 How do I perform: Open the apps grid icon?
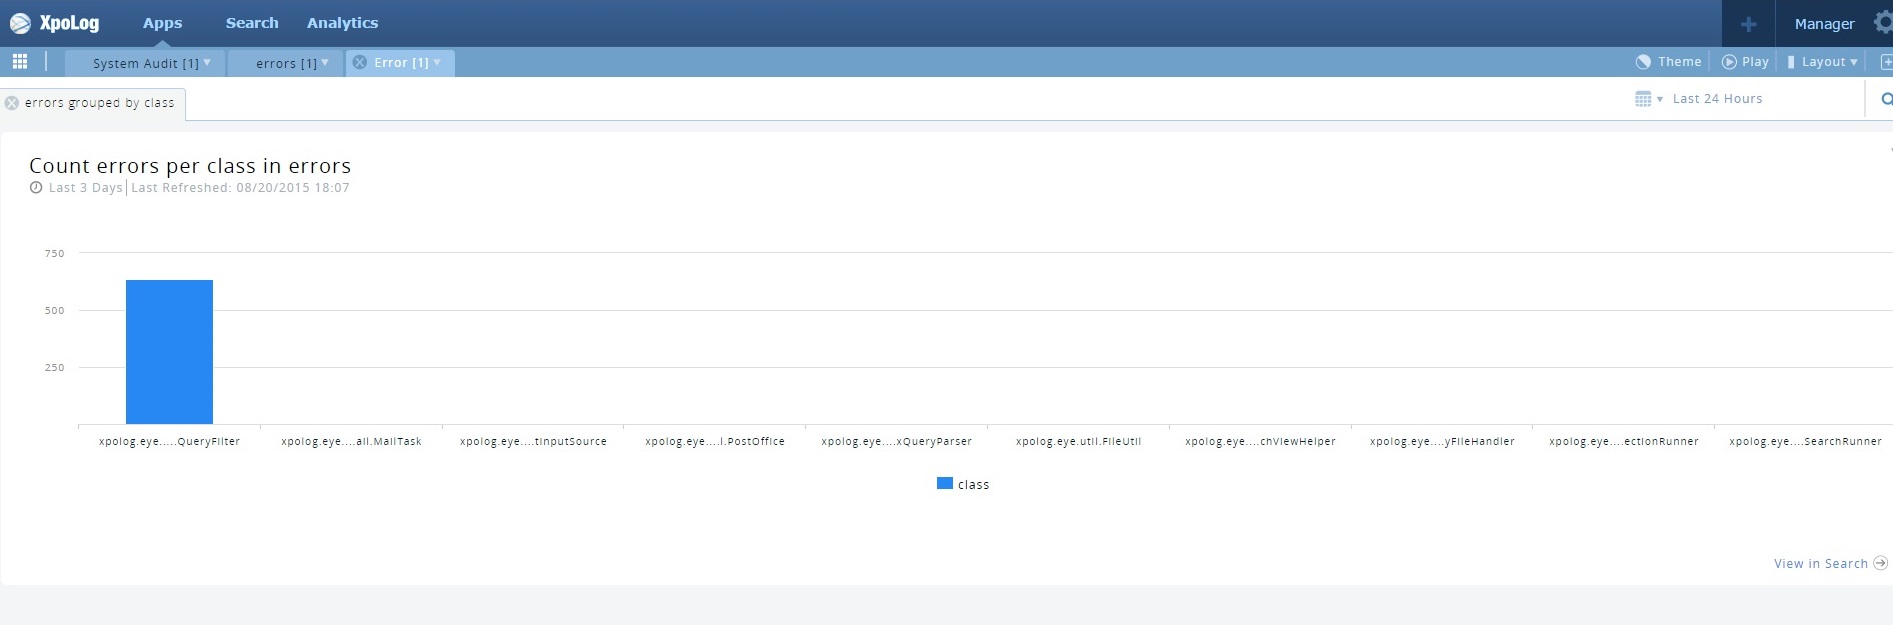pyautogui.click(x=19, y=62)
